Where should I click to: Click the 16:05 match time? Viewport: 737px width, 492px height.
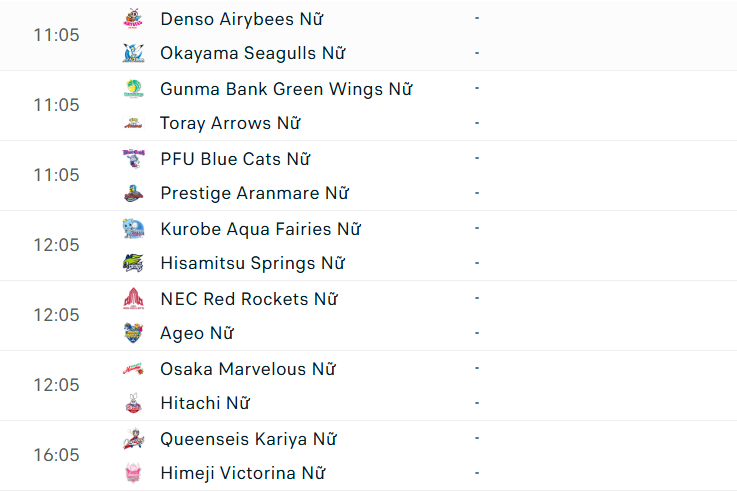coord(56,455)
